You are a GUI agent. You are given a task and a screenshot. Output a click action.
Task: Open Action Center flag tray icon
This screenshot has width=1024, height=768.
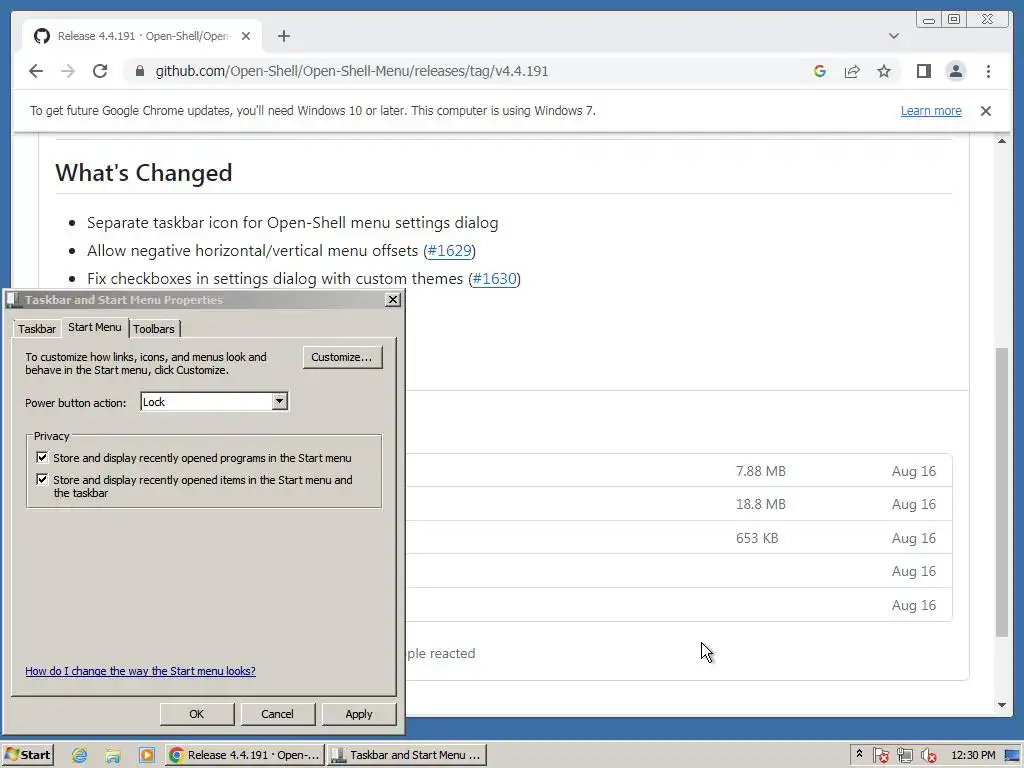click(x=880, y=756)
